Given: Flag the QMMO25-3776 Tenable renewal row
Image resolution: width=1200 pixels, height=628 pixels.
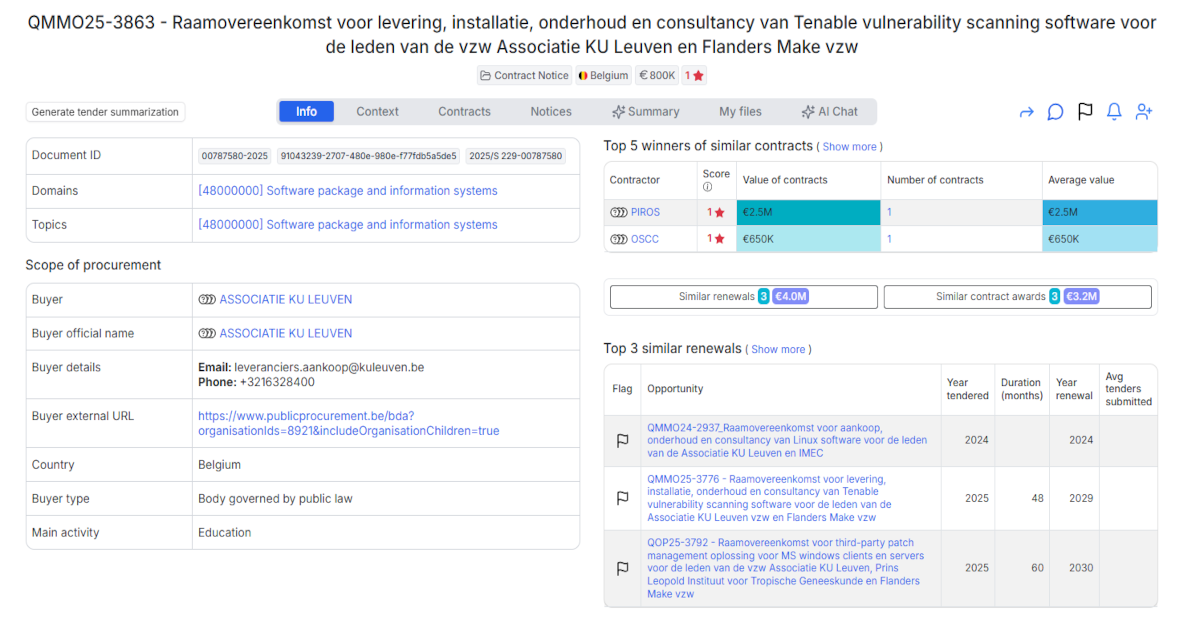Looking at the screenshot, I should pyautogui.click(x=622, y=497).
